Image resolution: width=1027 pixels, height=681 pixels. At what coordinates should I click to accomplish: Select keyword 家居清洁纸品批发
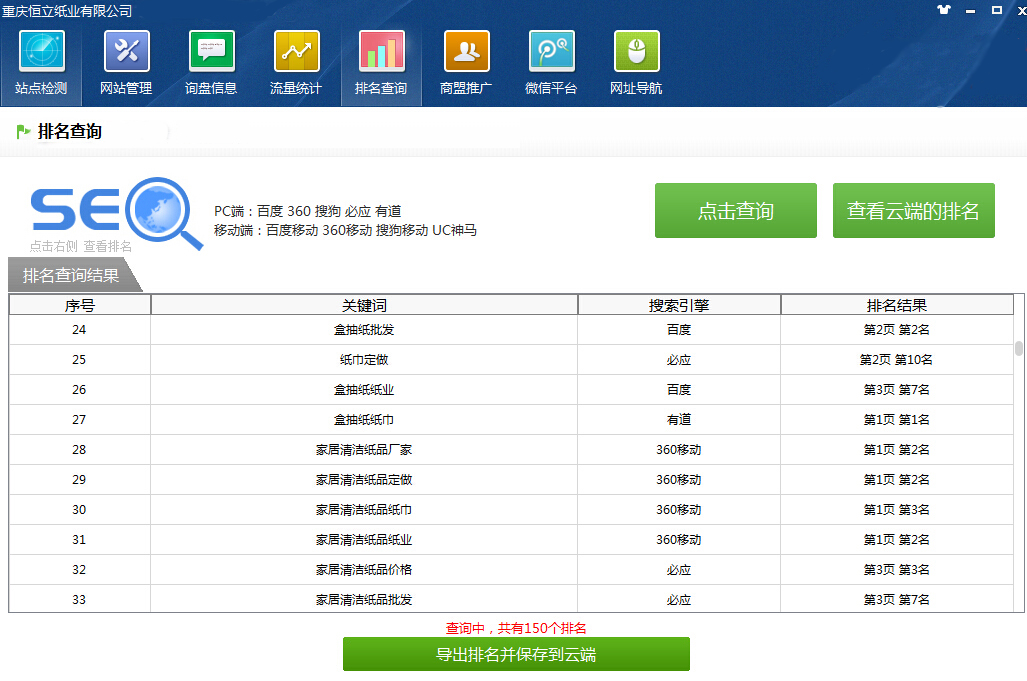tap(364, 600)
